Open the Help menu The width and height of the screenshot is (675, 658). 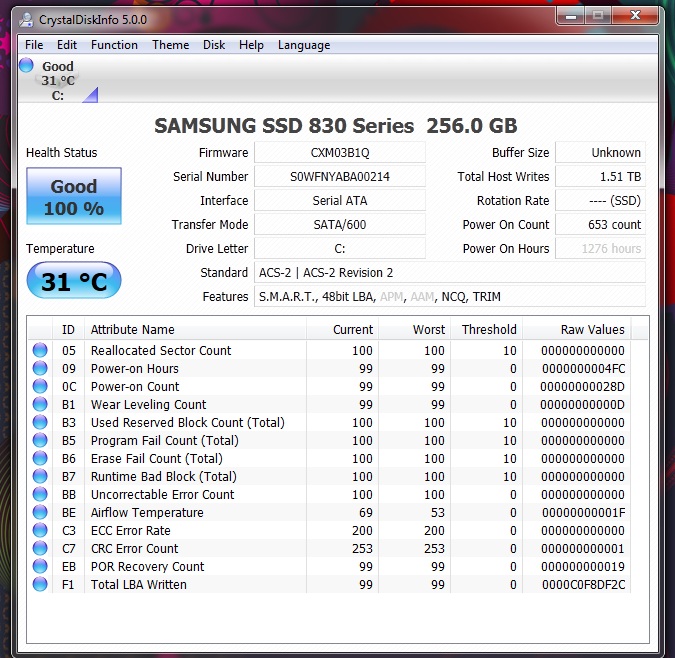click(251, 45)
